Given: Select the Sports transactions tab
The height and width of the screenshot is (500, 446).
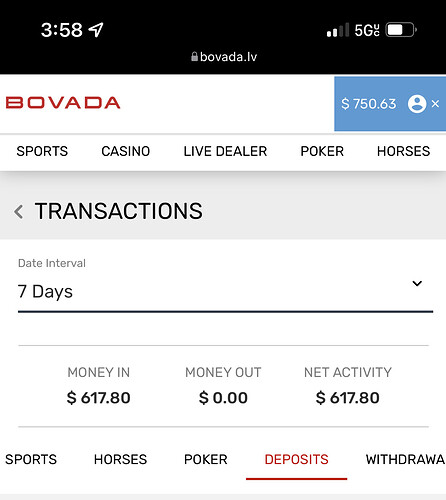Looking at the screenshot, I should [x=31, y=460].
